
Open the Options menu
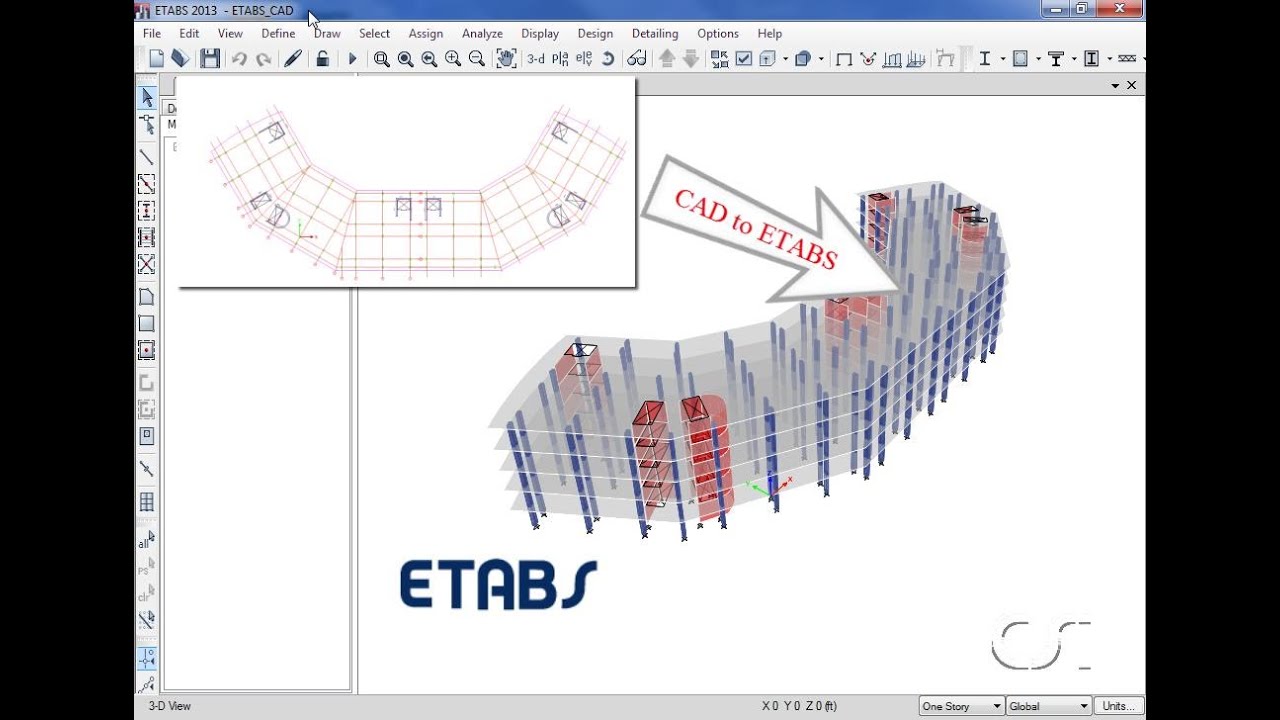point(718,33)
